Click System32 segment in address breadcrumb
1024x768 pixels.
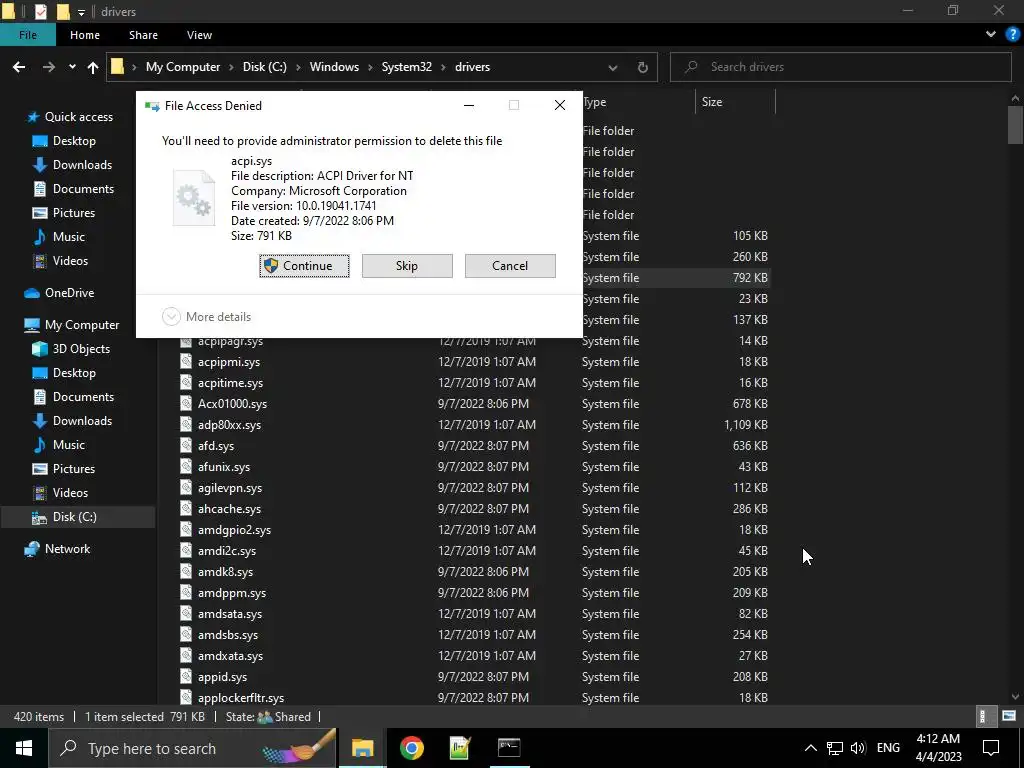(x=407, y=67)
